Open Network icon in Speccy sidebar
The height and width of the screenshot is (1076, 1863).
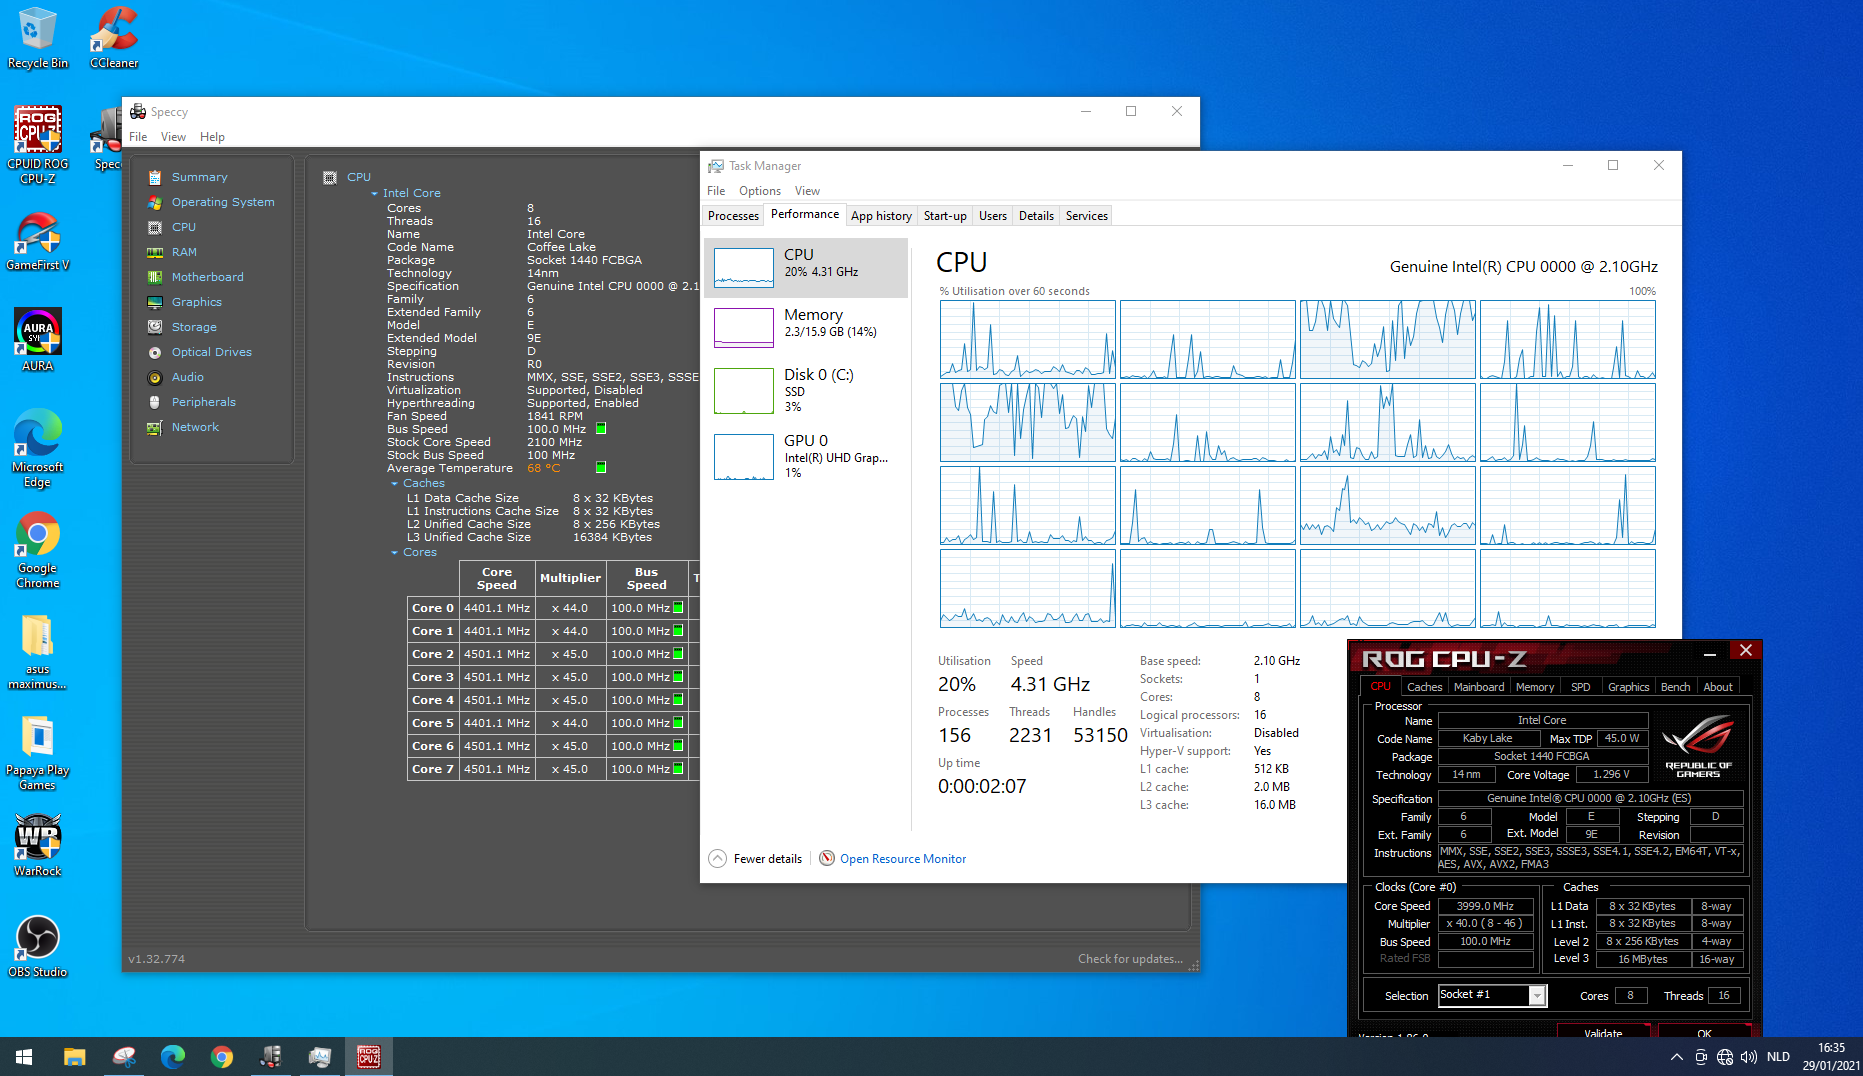pos(155,427)
